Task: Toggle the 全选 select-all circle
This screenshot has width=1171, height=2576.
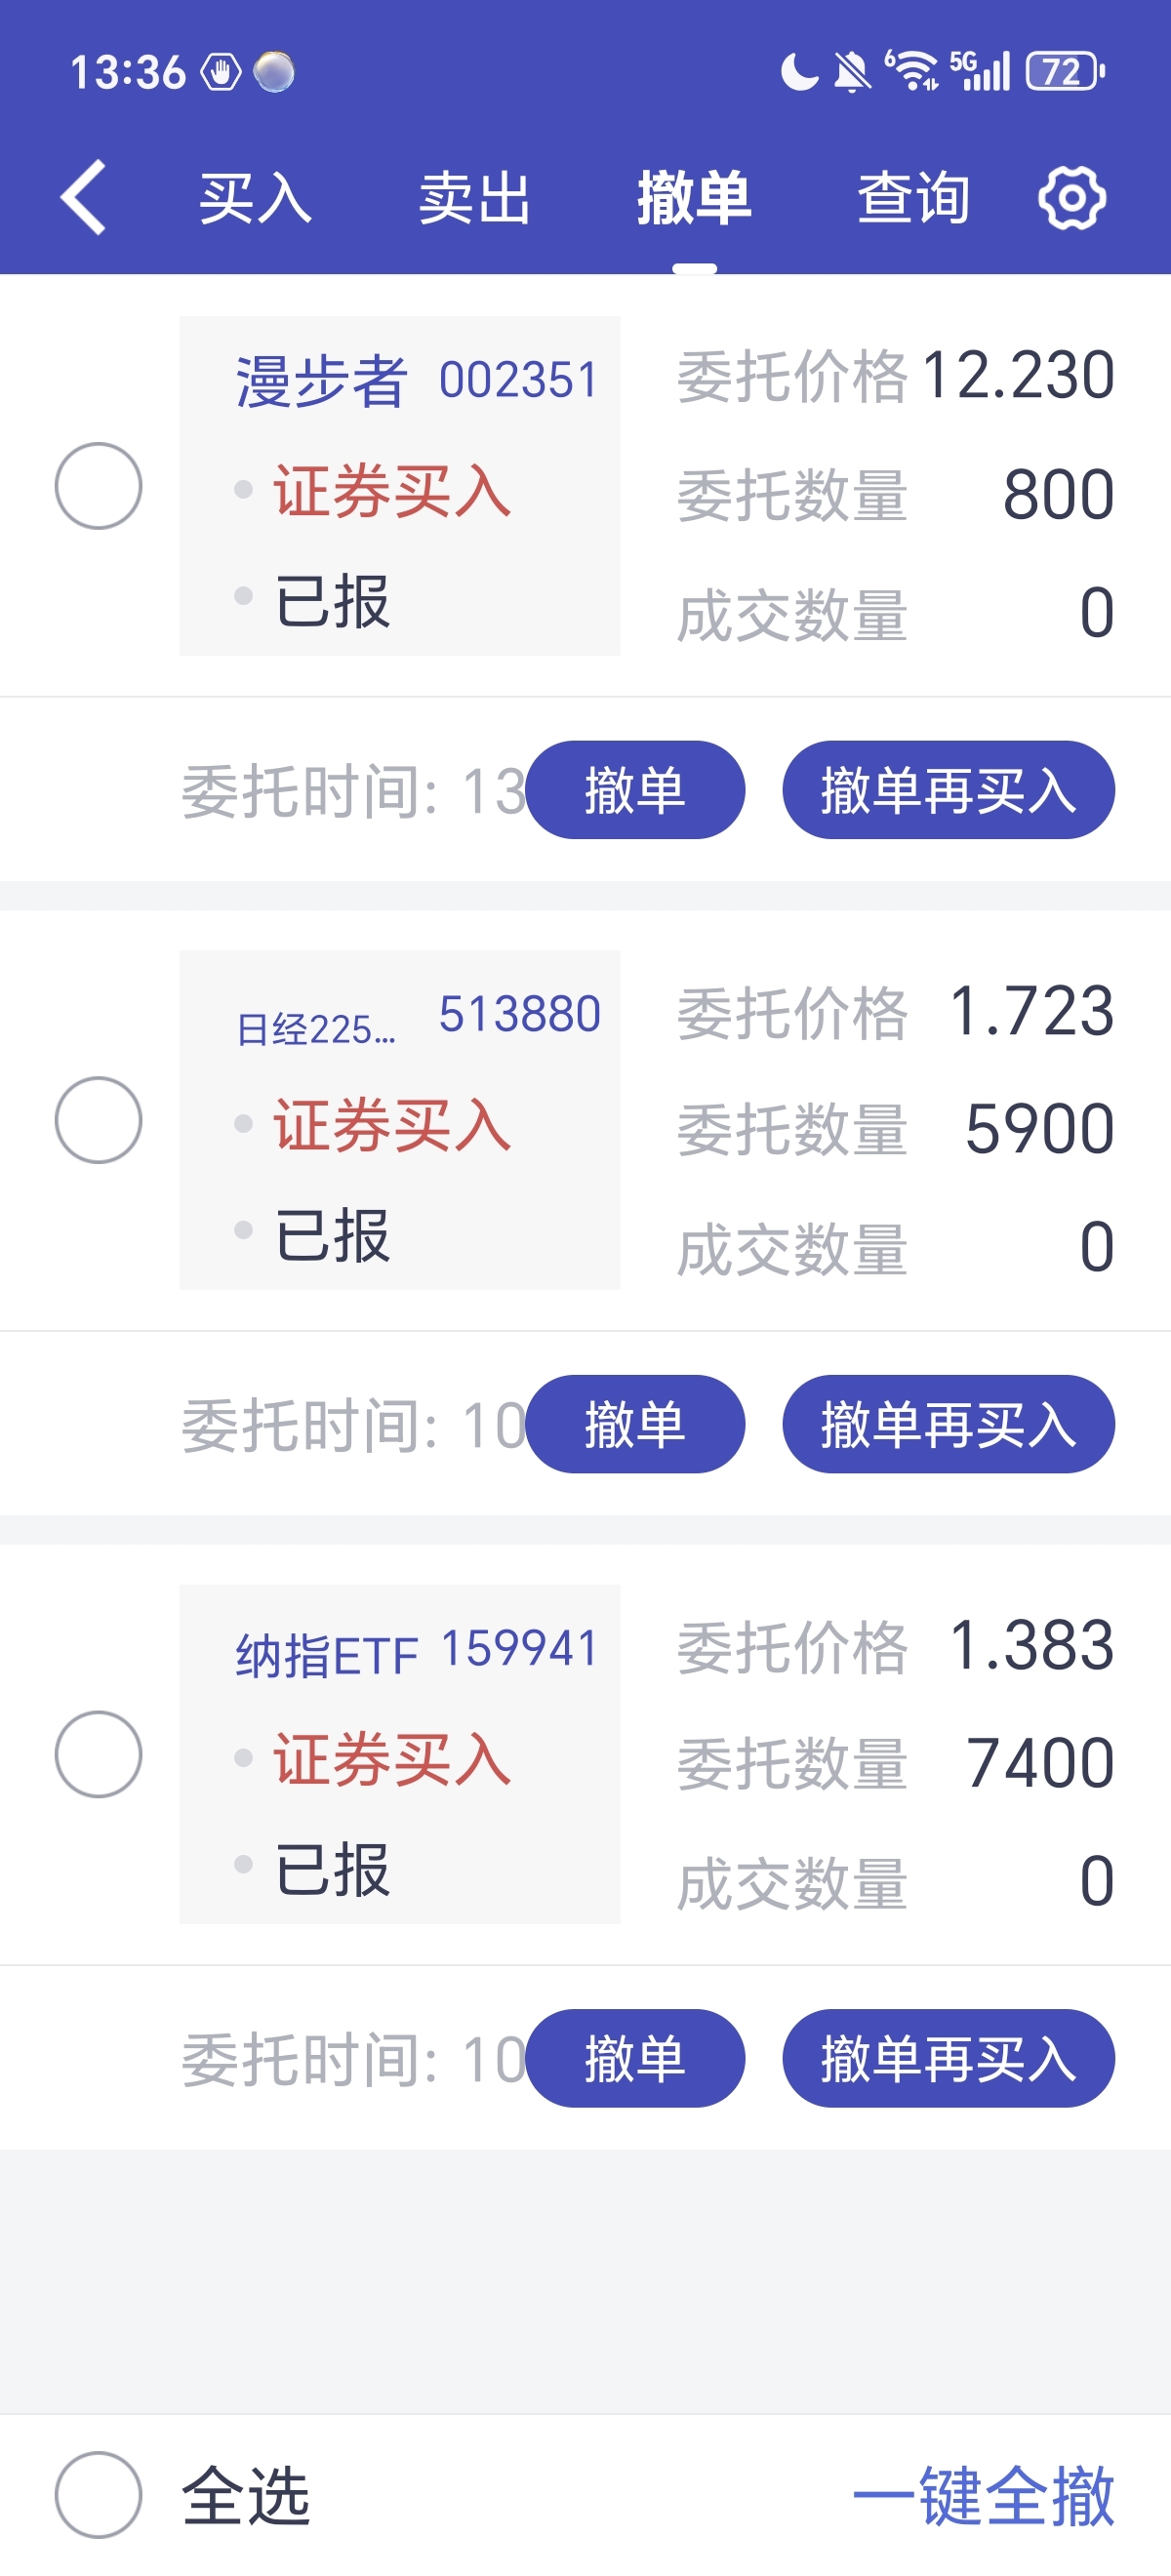Action: 98,2494
